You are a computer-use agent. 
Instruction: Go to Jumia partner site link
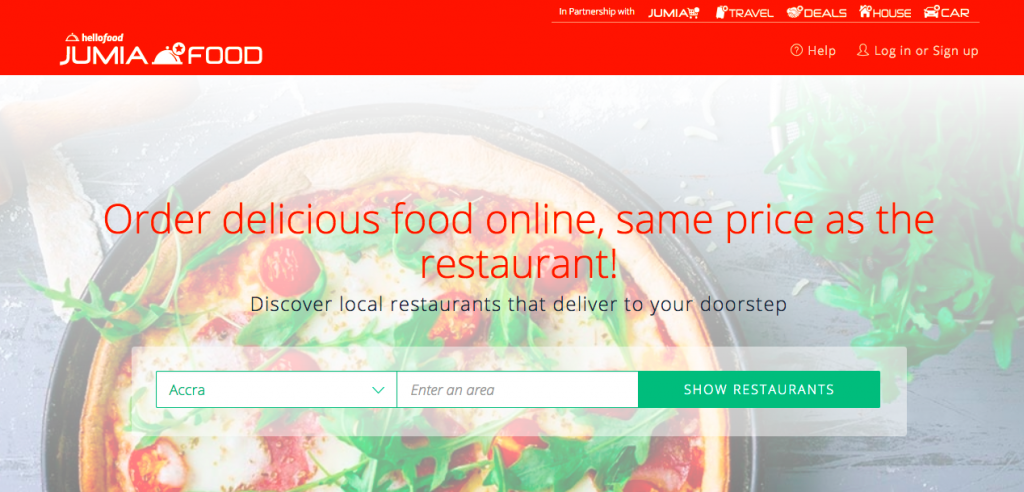pos(674,12)
